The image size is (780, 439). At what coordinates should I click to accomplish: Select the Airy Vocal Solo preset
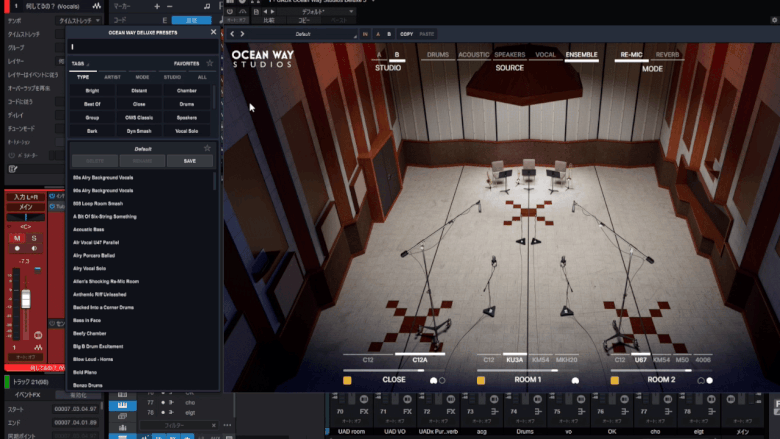click(90, 268)
